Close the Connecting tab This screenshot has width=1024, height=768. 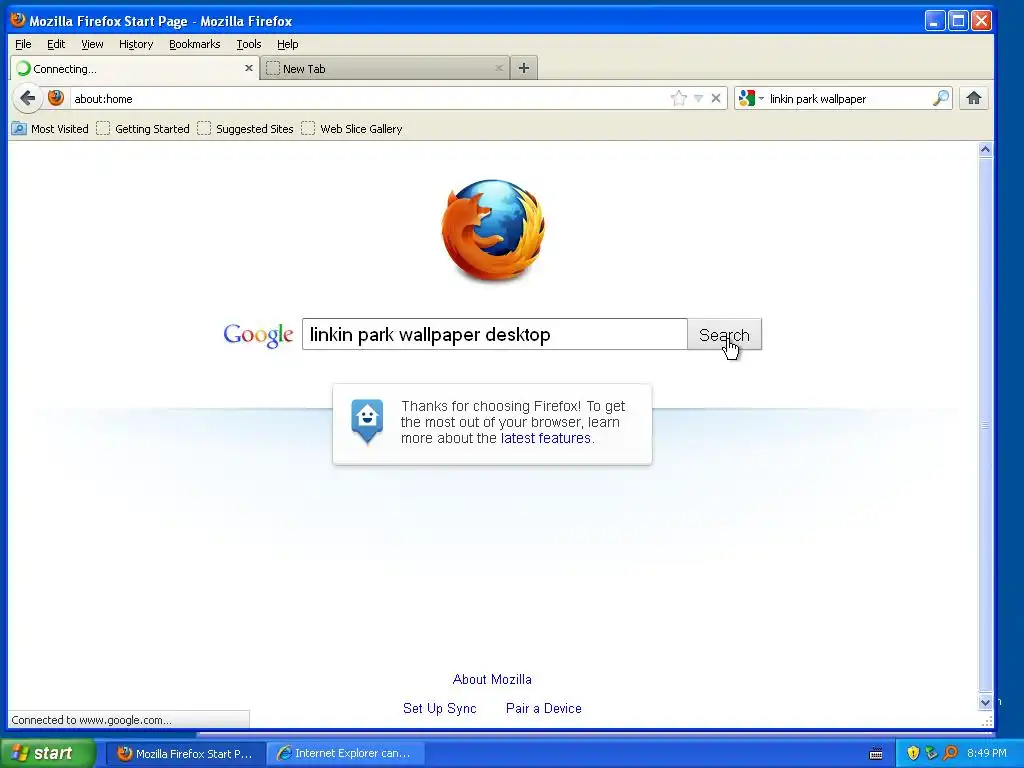pos(249,68)
